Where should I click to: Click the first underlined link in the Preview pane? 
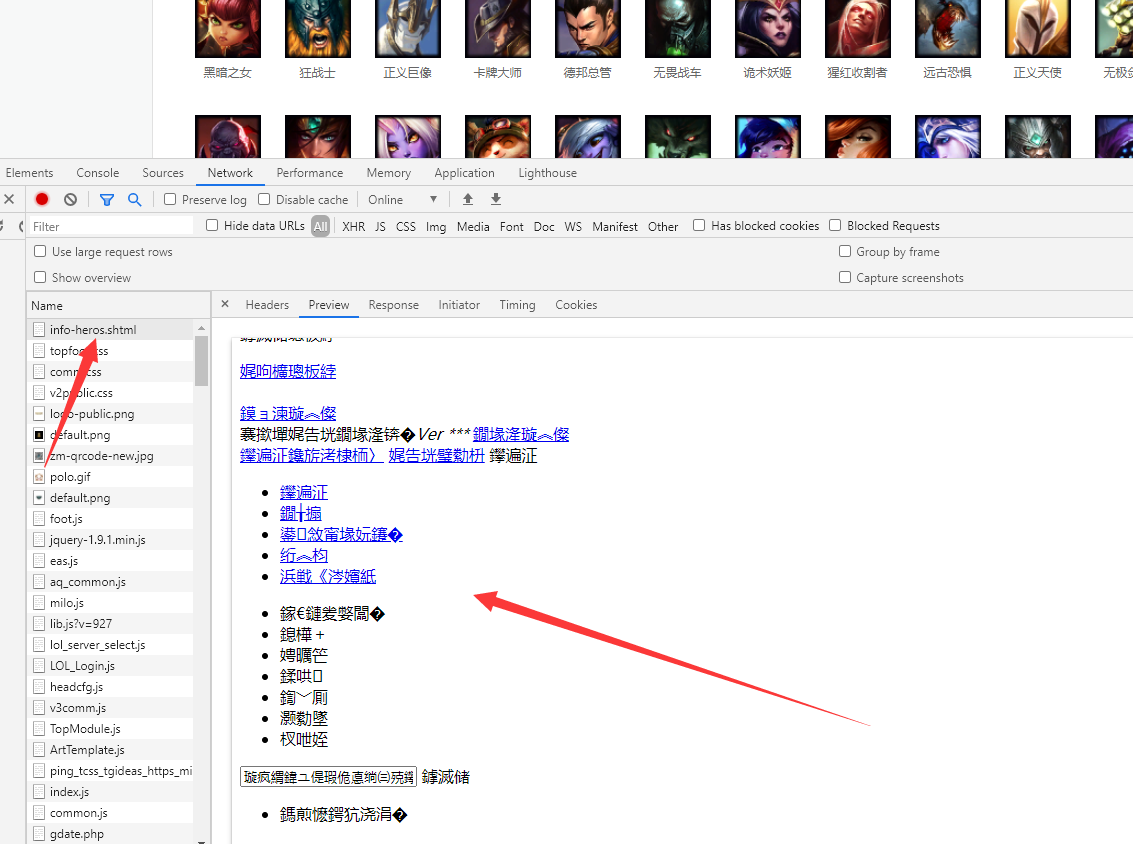287,370
